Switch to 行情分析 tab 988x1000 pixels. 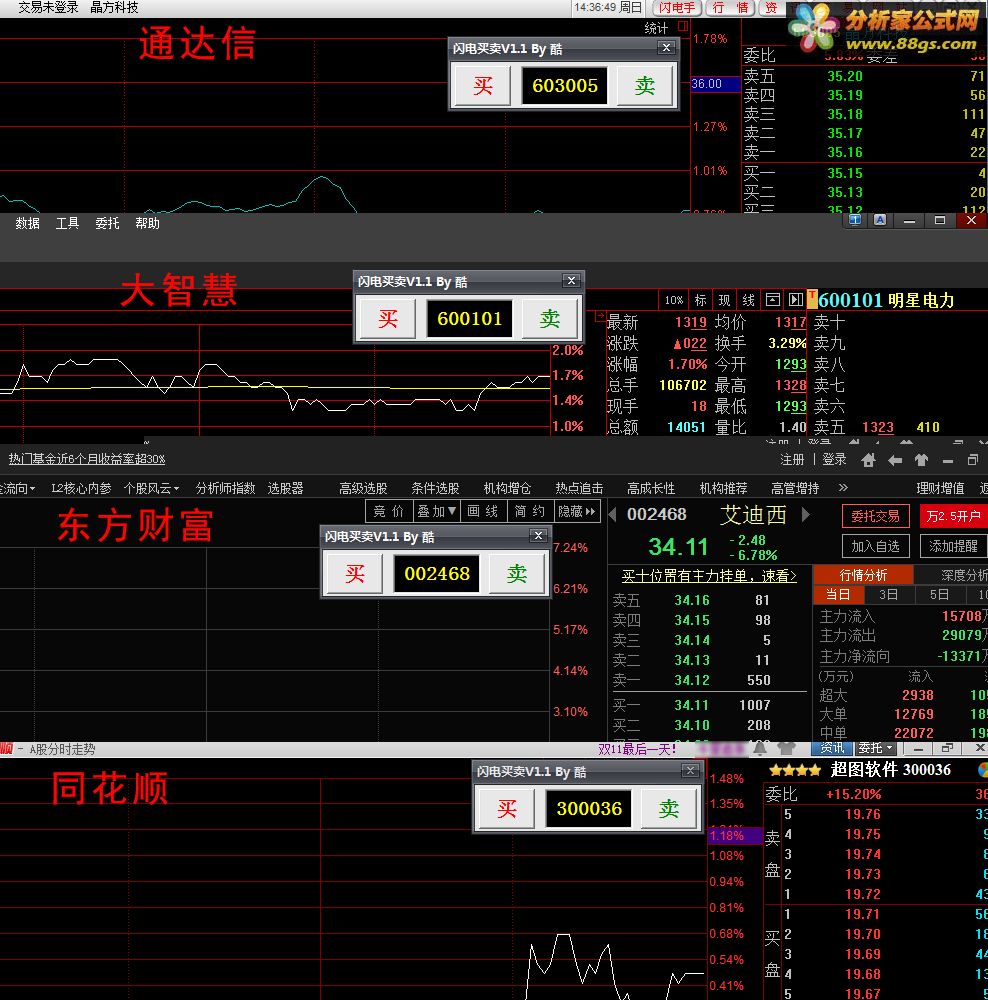point(863,575)
